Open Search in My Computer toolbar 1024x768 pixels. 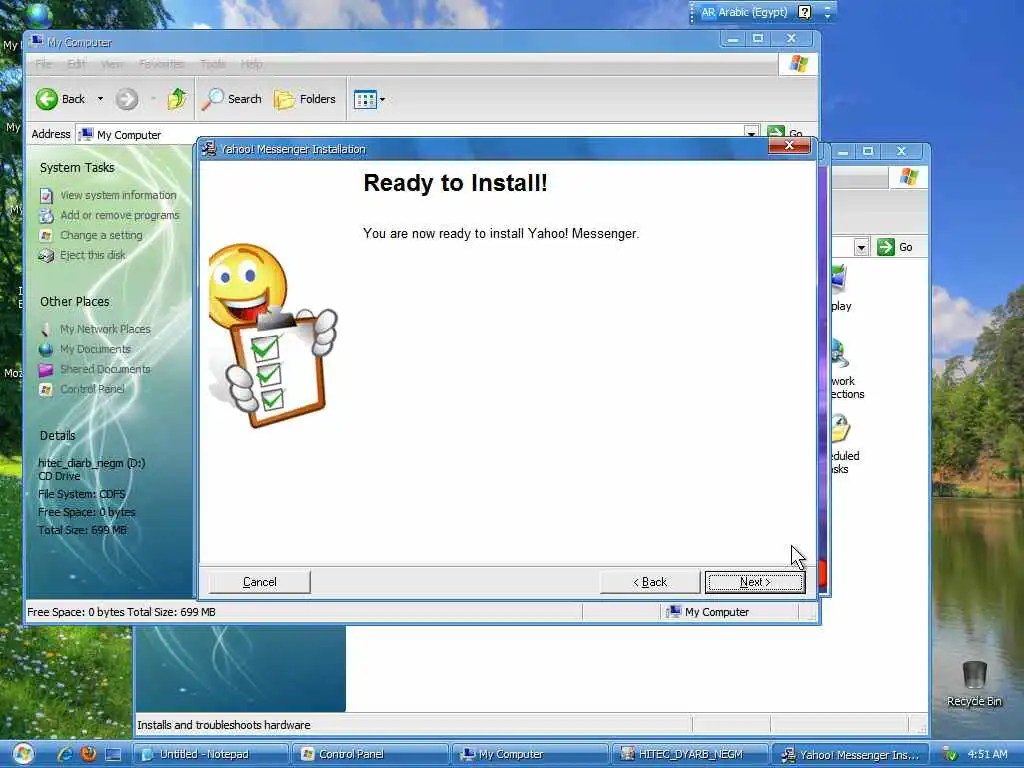232,99
